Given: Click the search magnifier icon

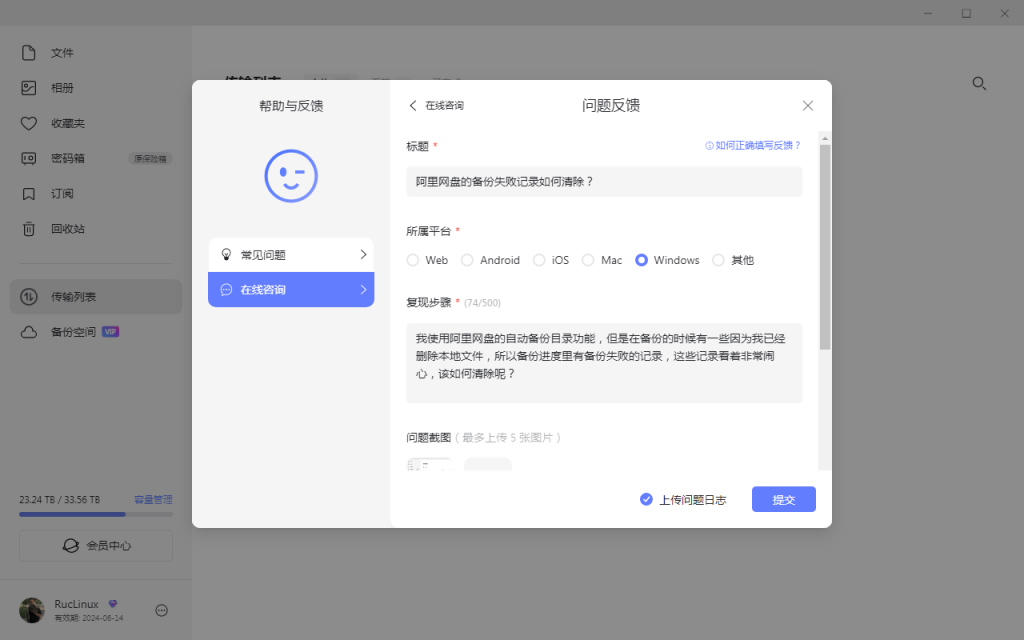Looking at the screenshot, I should pos(979,84).
